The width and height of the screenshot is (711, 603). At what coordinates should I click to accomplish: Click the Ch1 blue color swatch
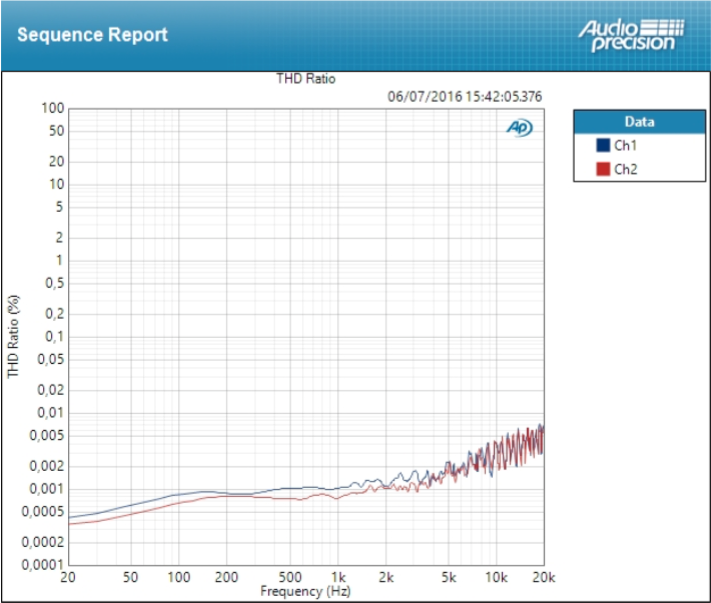(x=603, y=145)
